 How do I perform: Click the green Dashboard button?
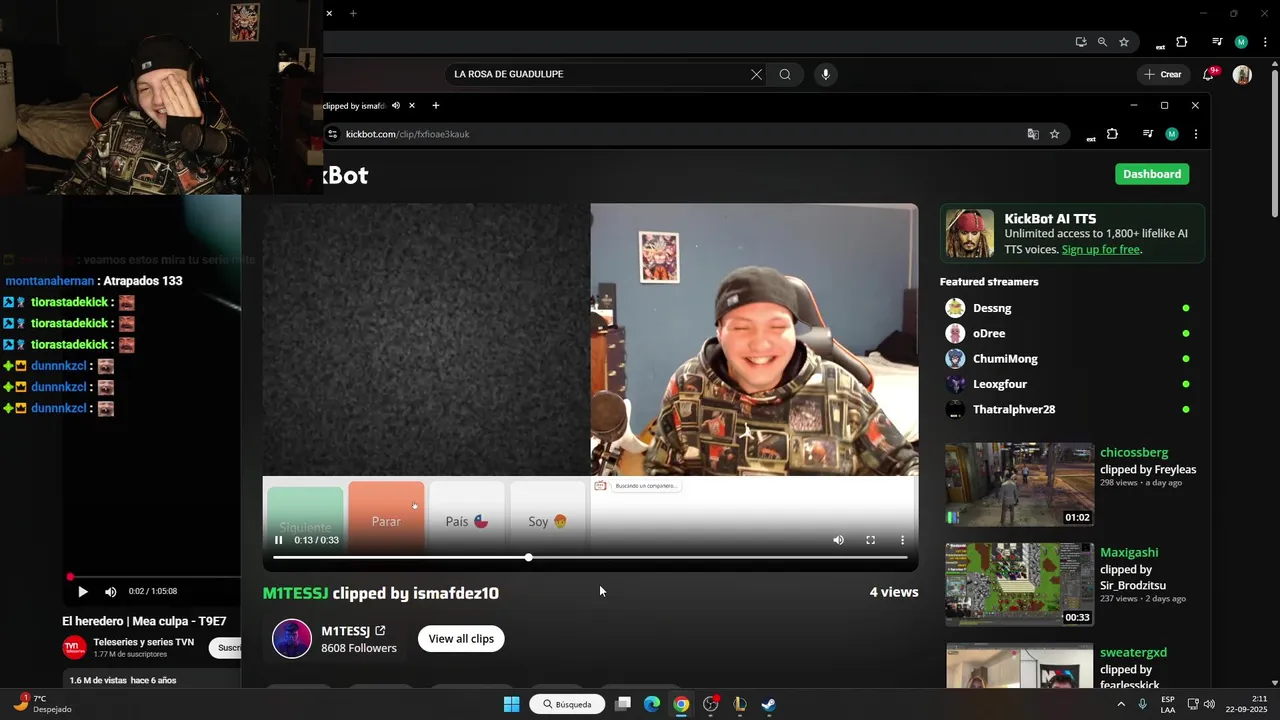tap(1152, 174)
